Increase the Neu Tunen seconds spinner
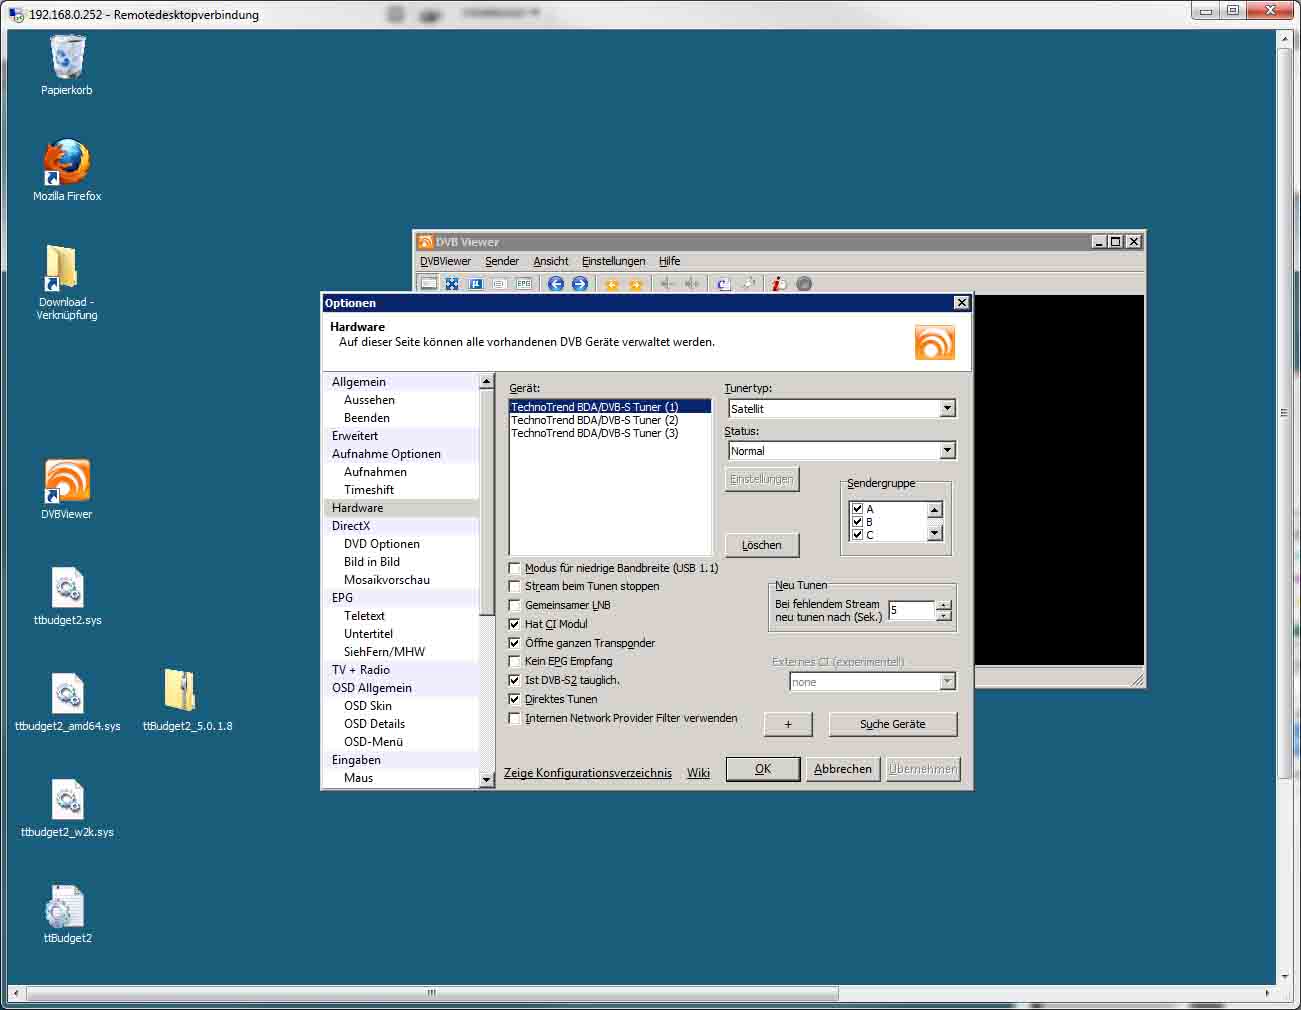The width and height of the screenshot is (1301, 1010). click(x=944, y=605)
